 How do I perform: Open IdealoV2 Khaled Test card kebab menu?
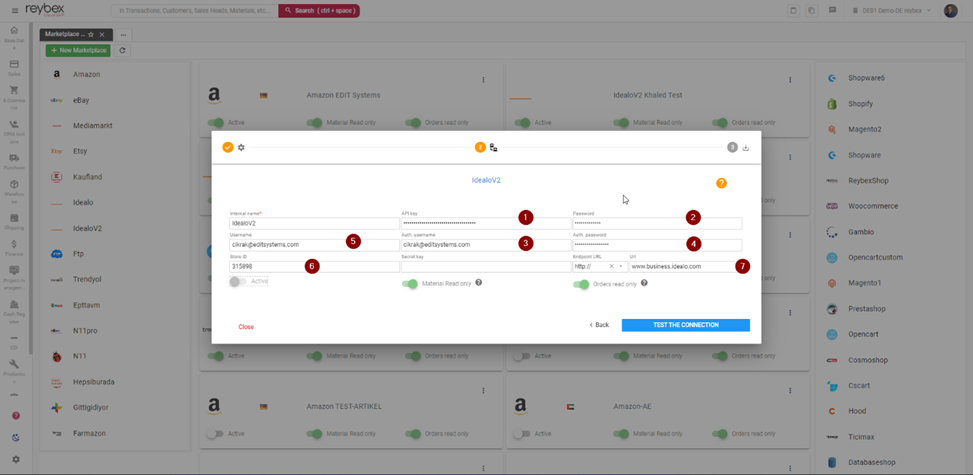click(790, 80)
